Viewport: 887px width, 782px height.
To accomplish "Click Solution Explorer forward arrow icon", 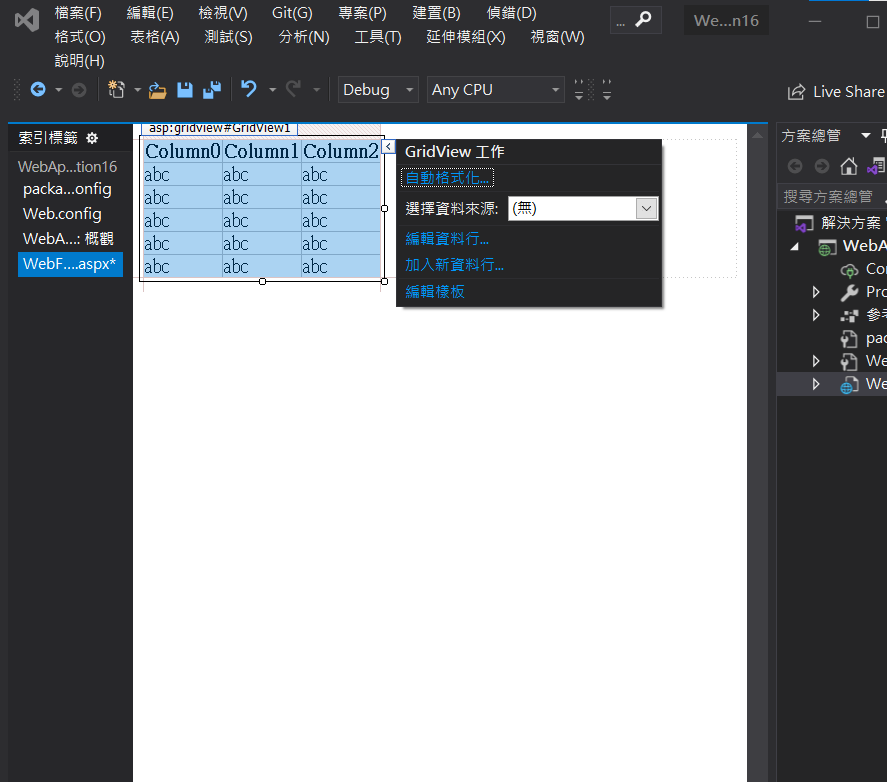I will click(821, 166).
